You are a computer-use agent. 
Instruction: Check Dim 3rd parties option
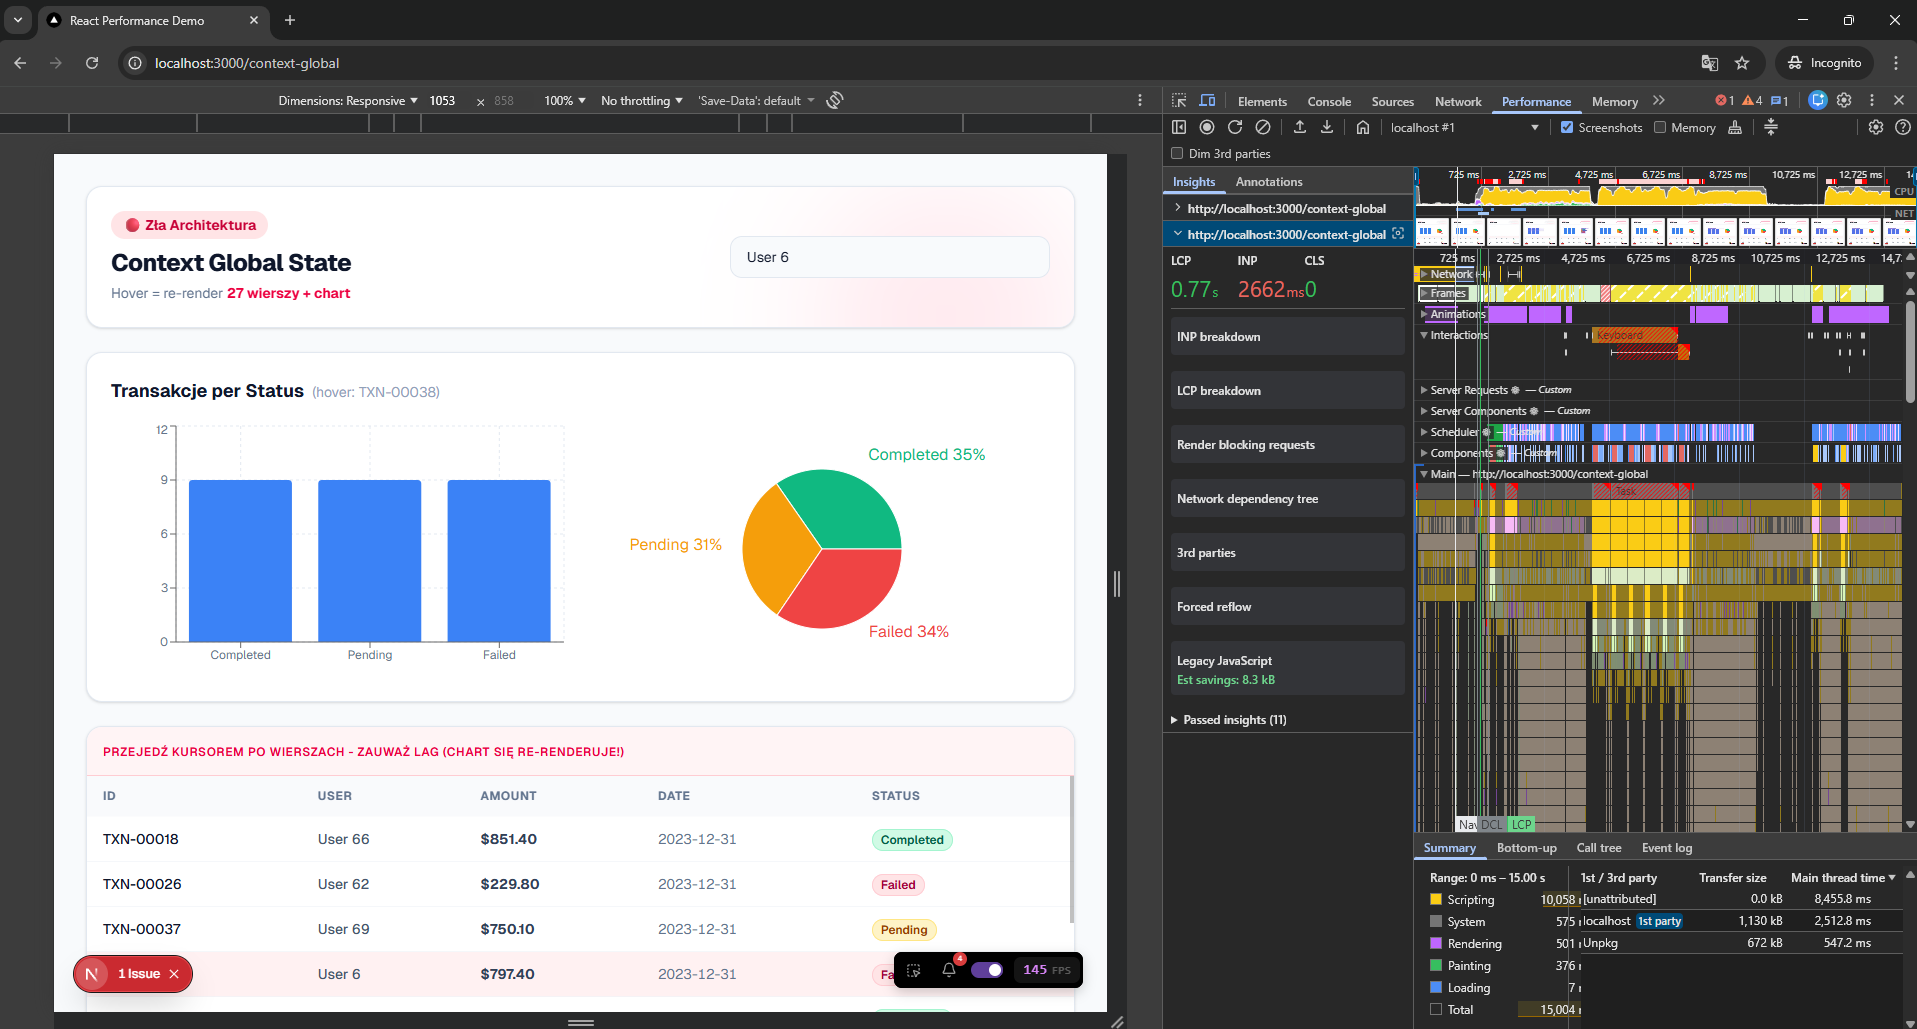click(x=1177, y=154)
